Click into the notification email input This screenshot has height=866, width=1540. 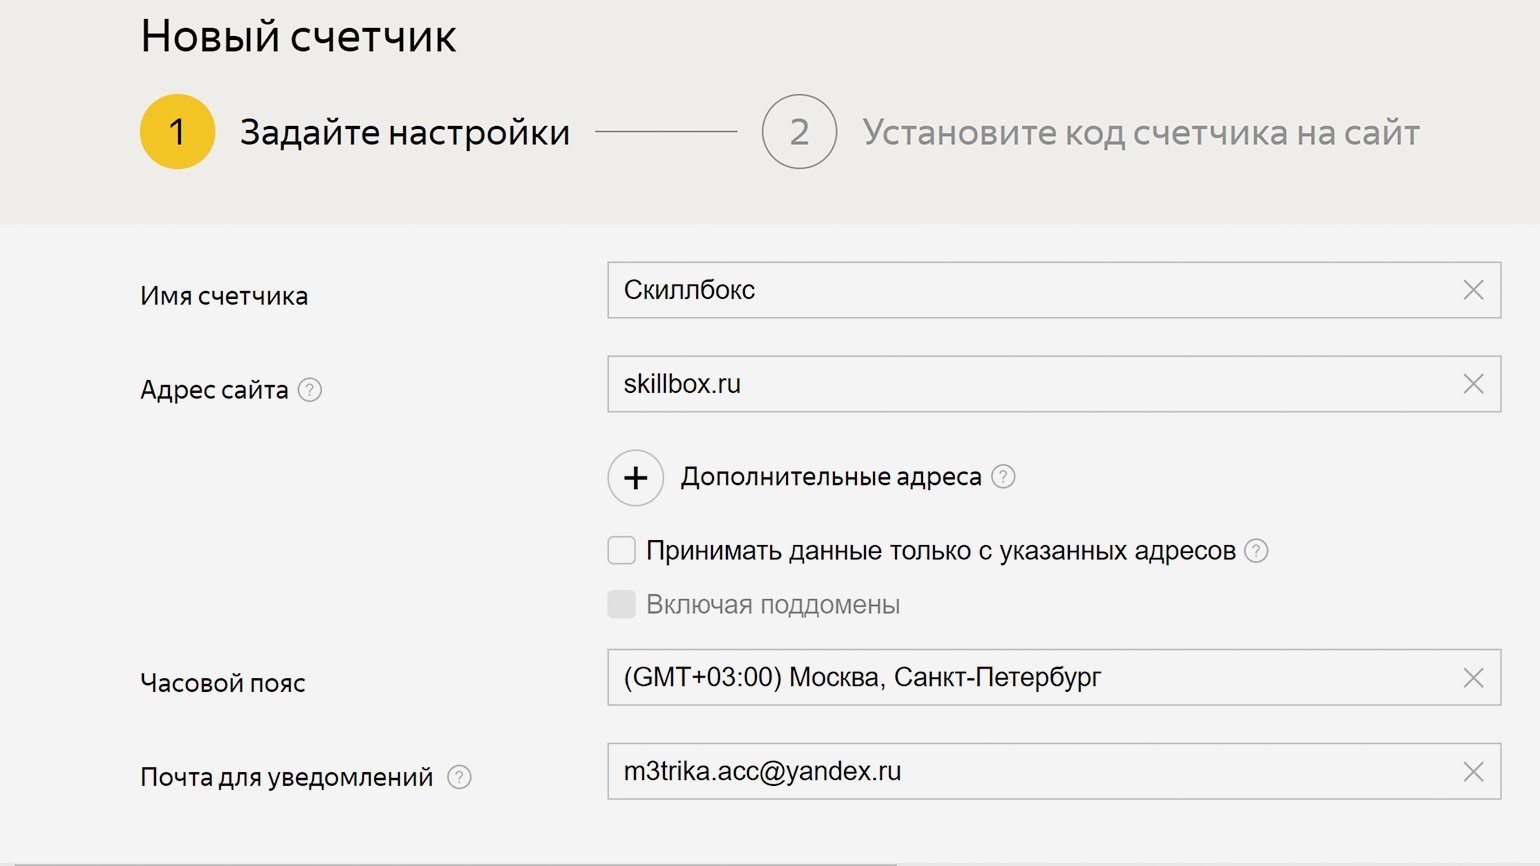point(1030,772)
